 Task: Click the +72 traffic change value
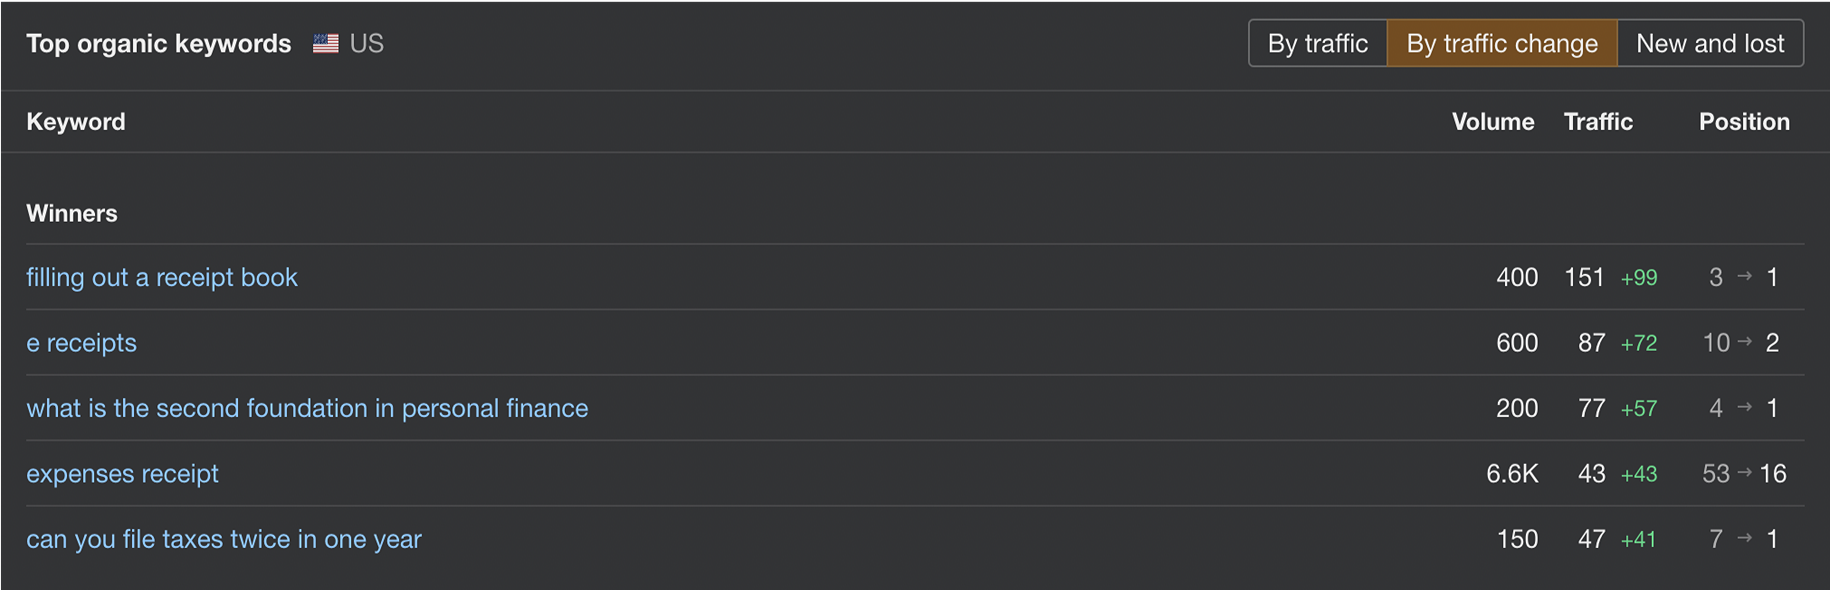pyautogui.click(x=1639, y=344)
